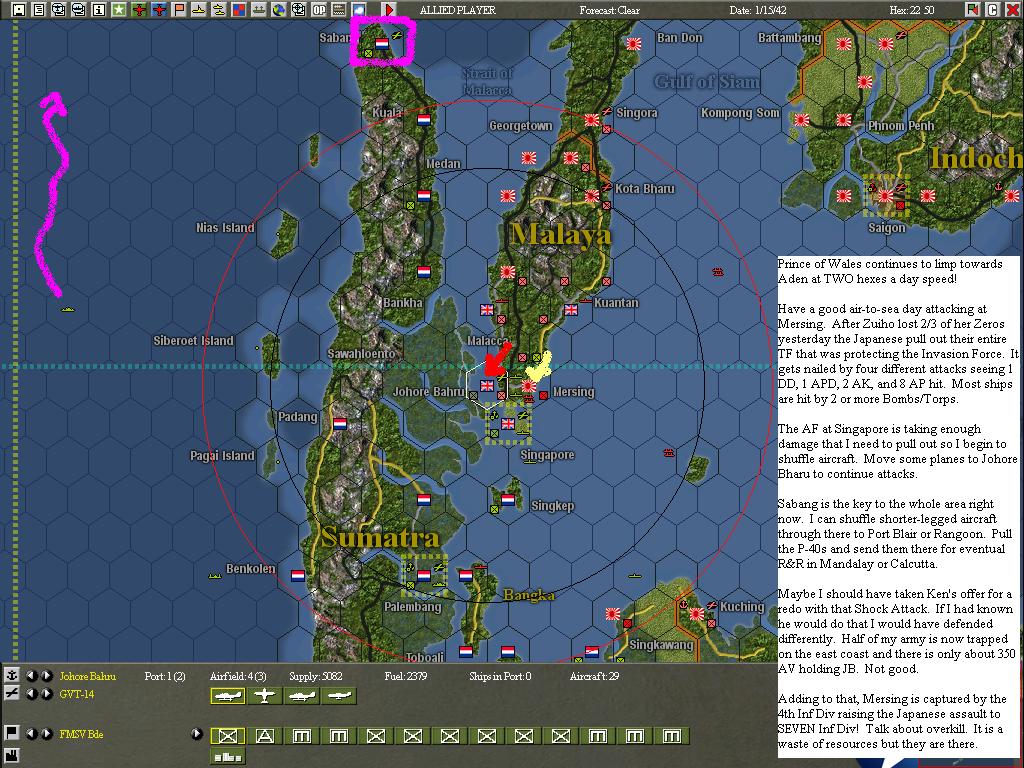This screenshot has height=768, width=1024.
Task: Click the Dutch flag base near Padang
Action: tap(340, 423)
